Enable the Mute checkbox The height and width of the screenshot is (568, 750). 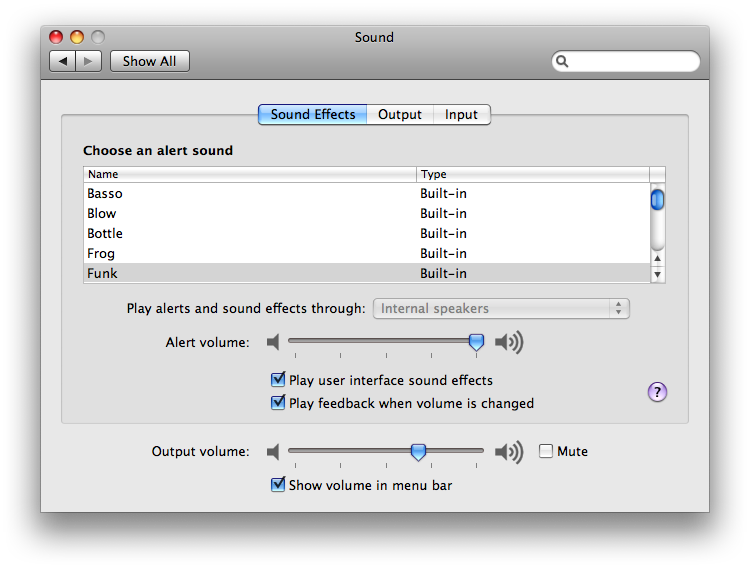pos(546,451)
